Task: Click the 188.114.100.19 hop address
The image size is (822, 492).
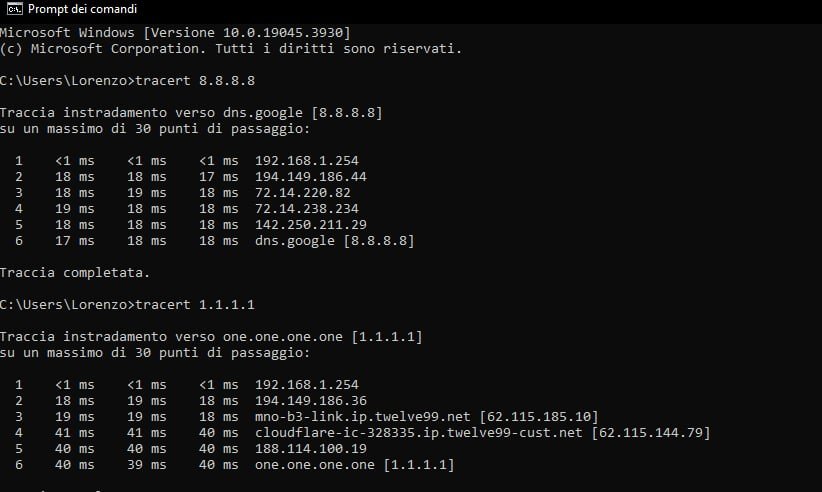Action: click(311, 449)
